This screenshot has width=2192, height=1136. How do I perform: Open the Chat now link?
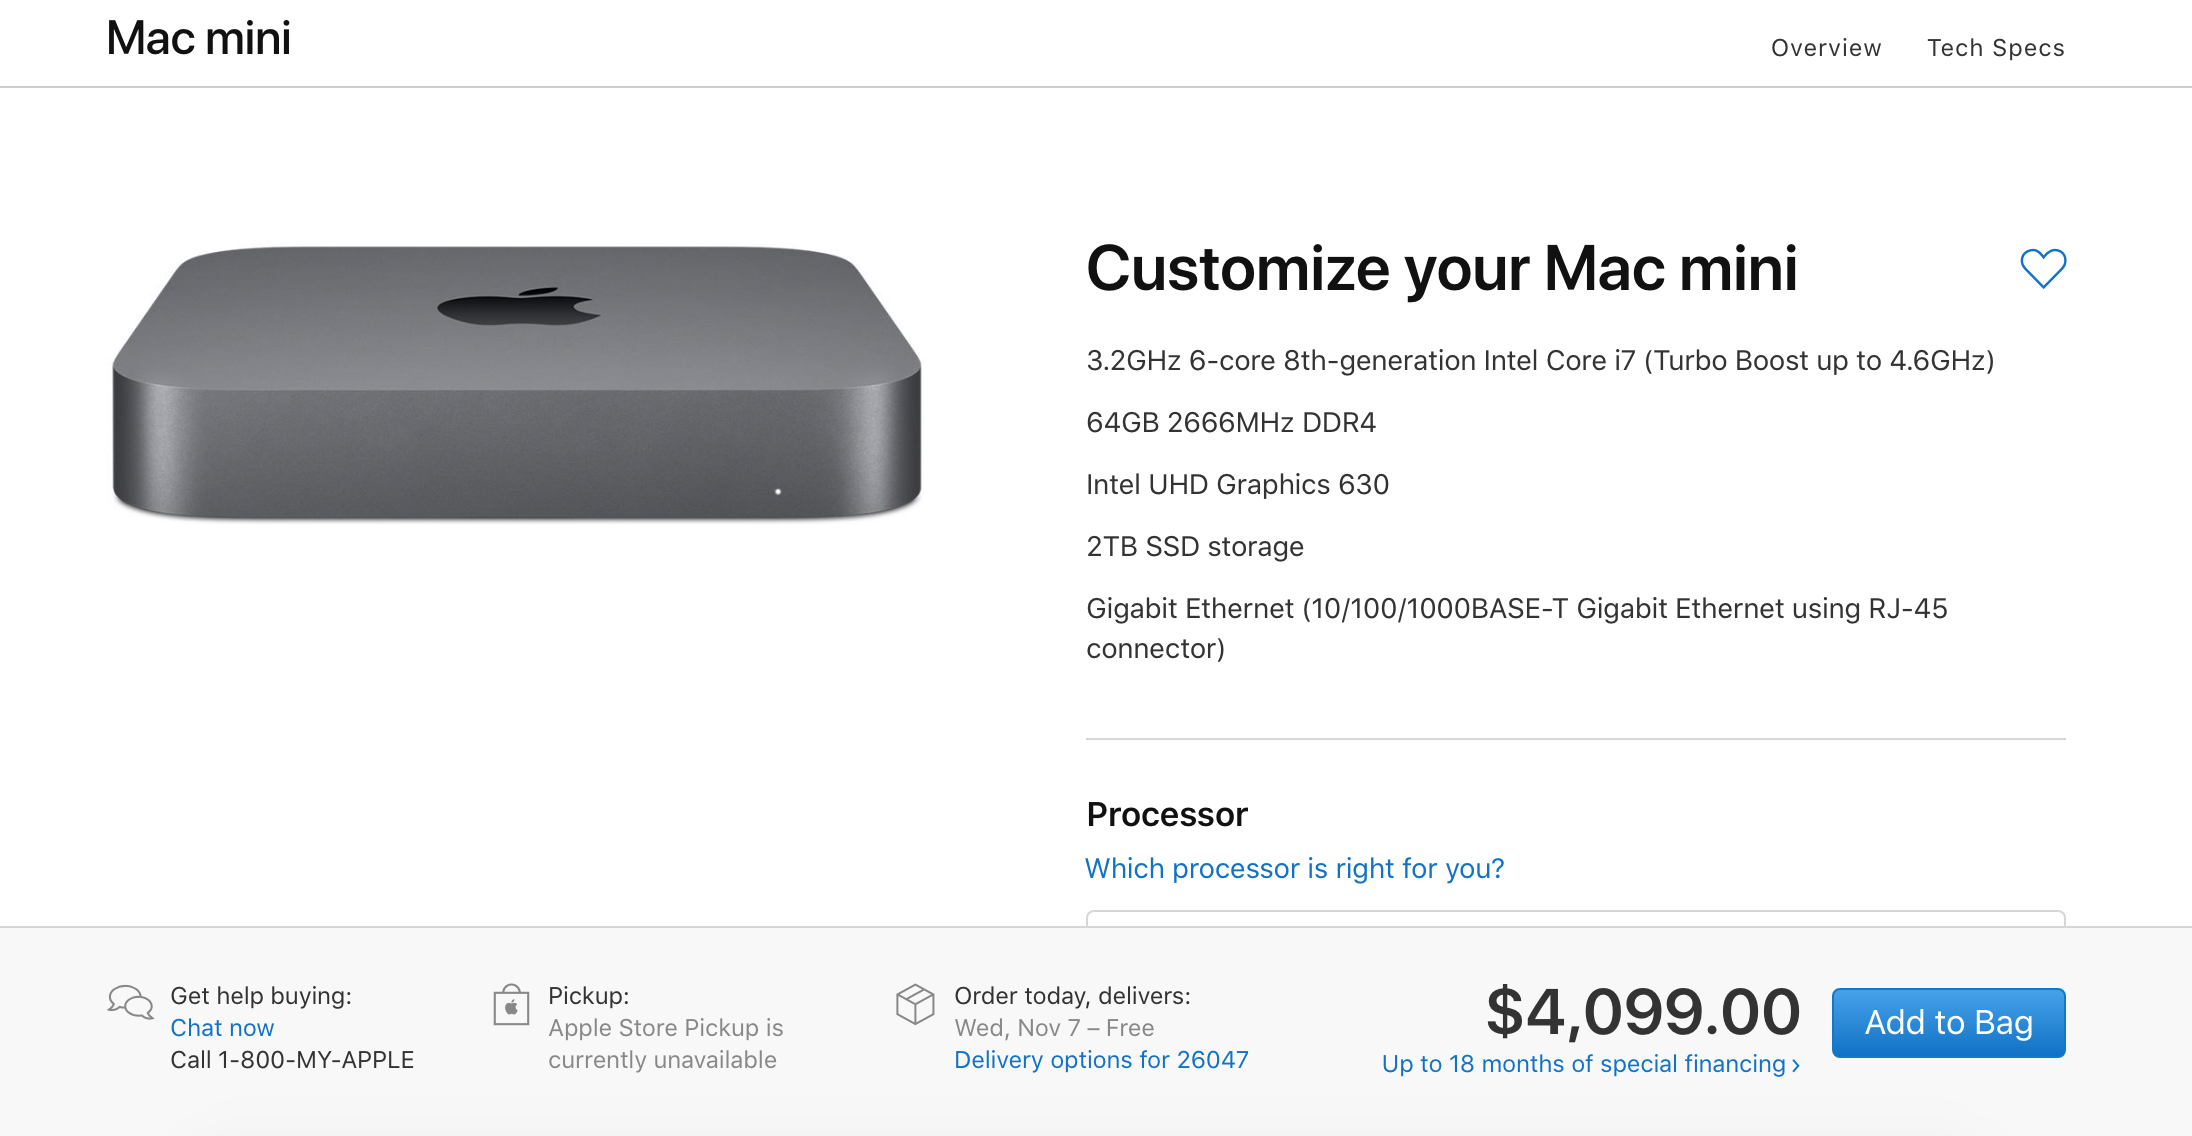click(x=222, y=1028)
